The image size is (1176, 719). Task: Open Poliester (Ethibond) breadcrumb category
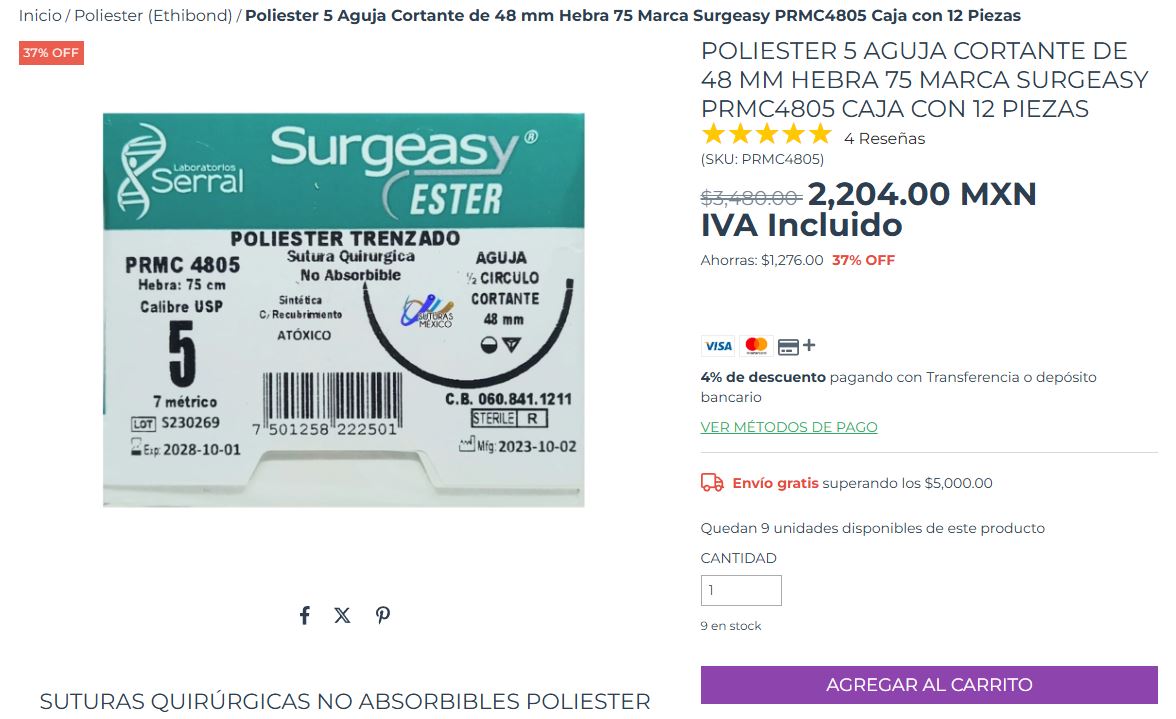(153, 16)
